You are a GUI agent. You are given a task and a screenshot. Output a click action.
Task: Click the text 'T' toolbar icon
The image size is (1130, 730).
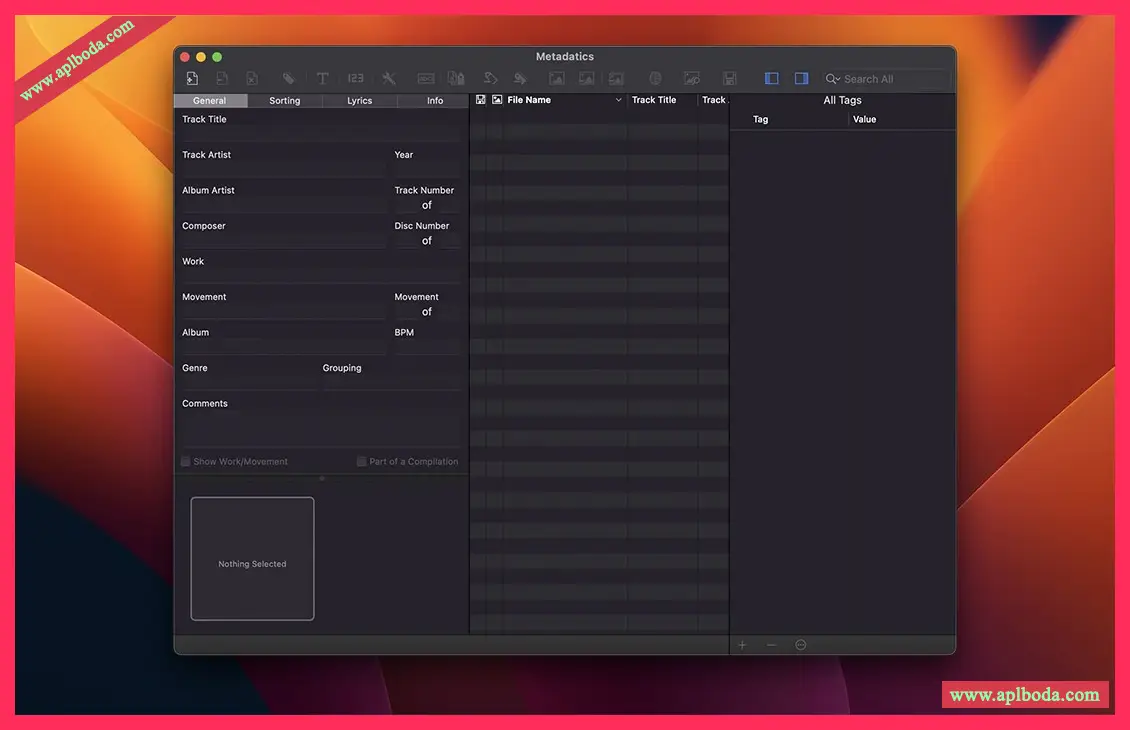tap(322, 79)
